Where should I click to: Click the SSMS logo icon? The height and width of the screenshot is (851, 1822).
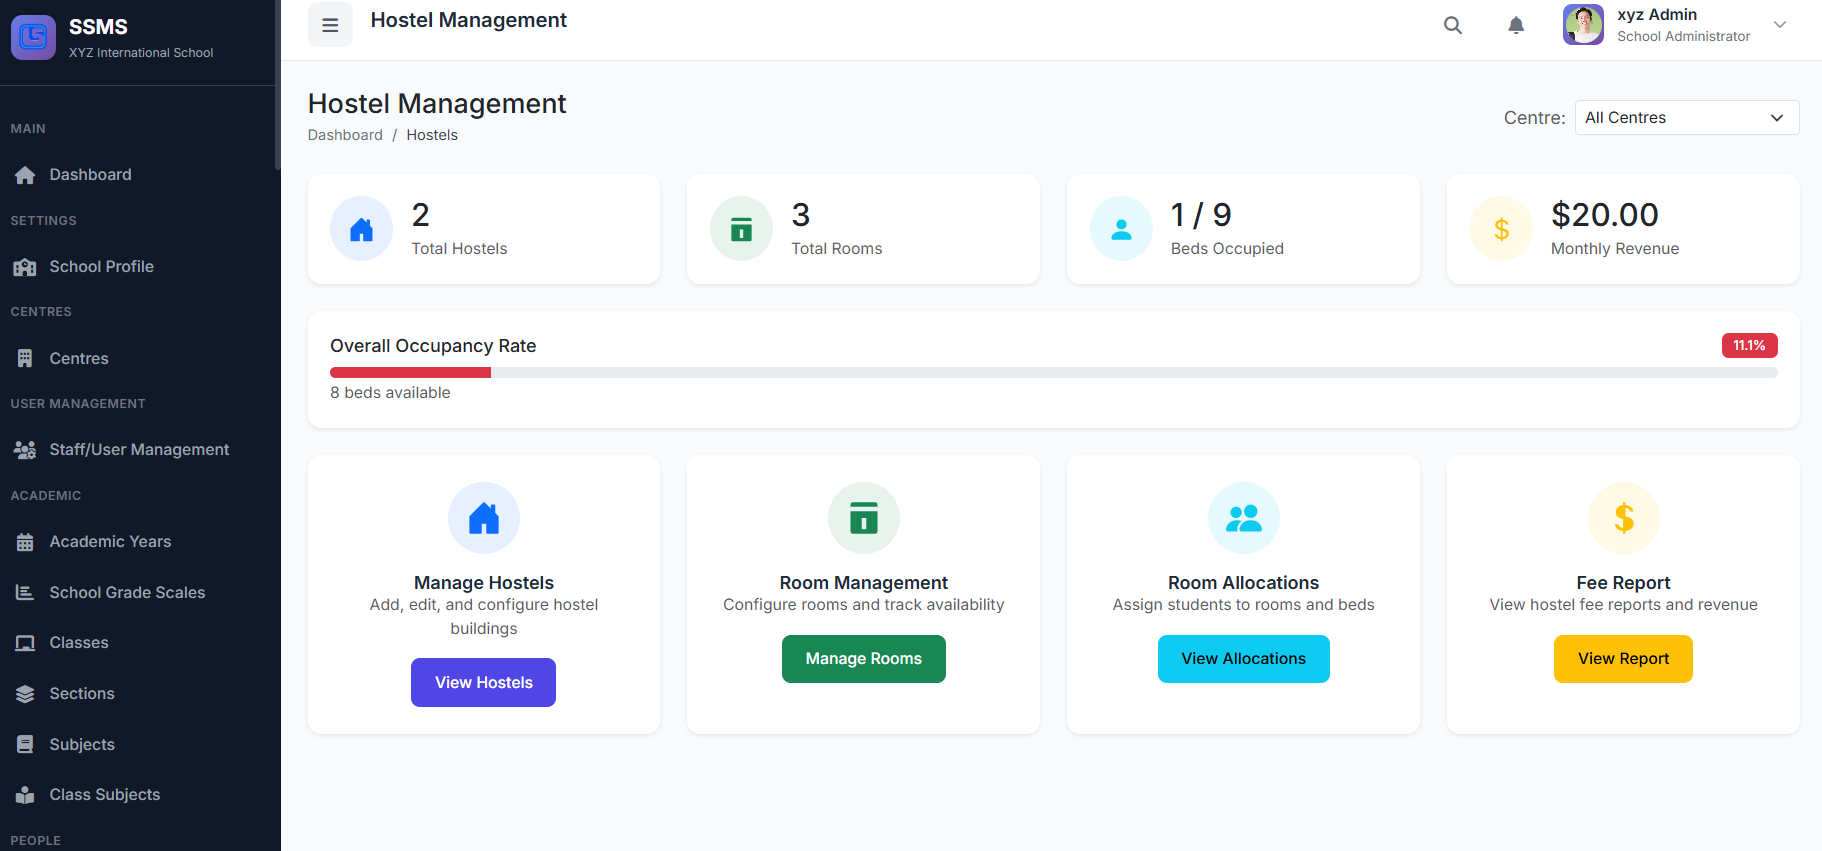click(33, 37)
